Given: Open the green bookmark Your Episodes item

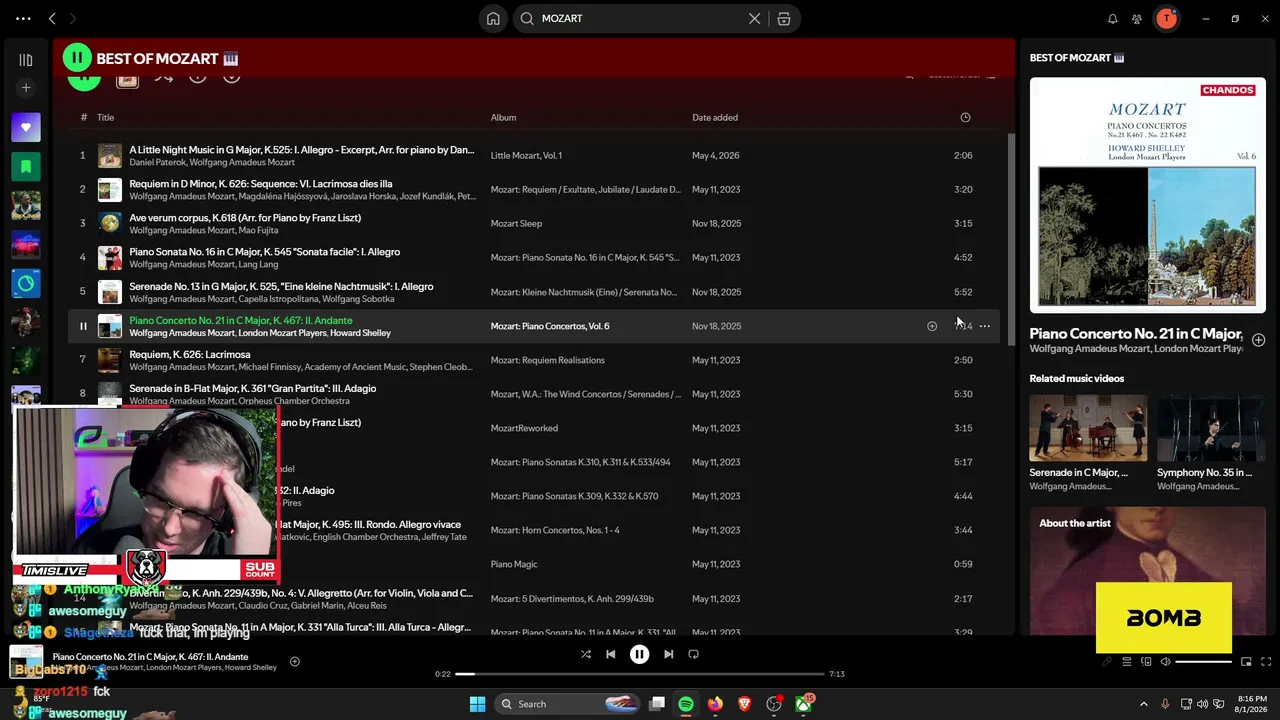Looking at the screenshot, I should point(26,166).
